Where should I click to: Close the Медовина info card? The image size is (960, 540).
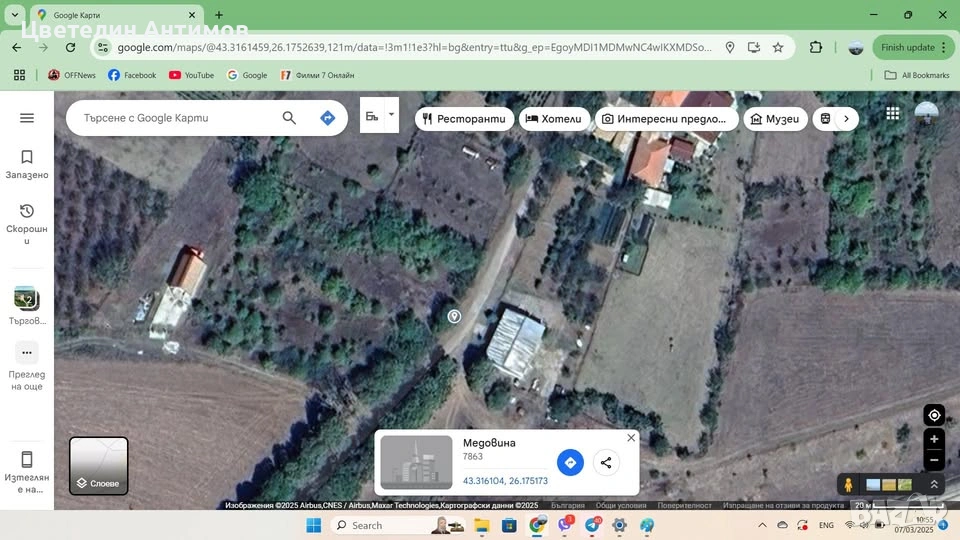coord(631,438)
